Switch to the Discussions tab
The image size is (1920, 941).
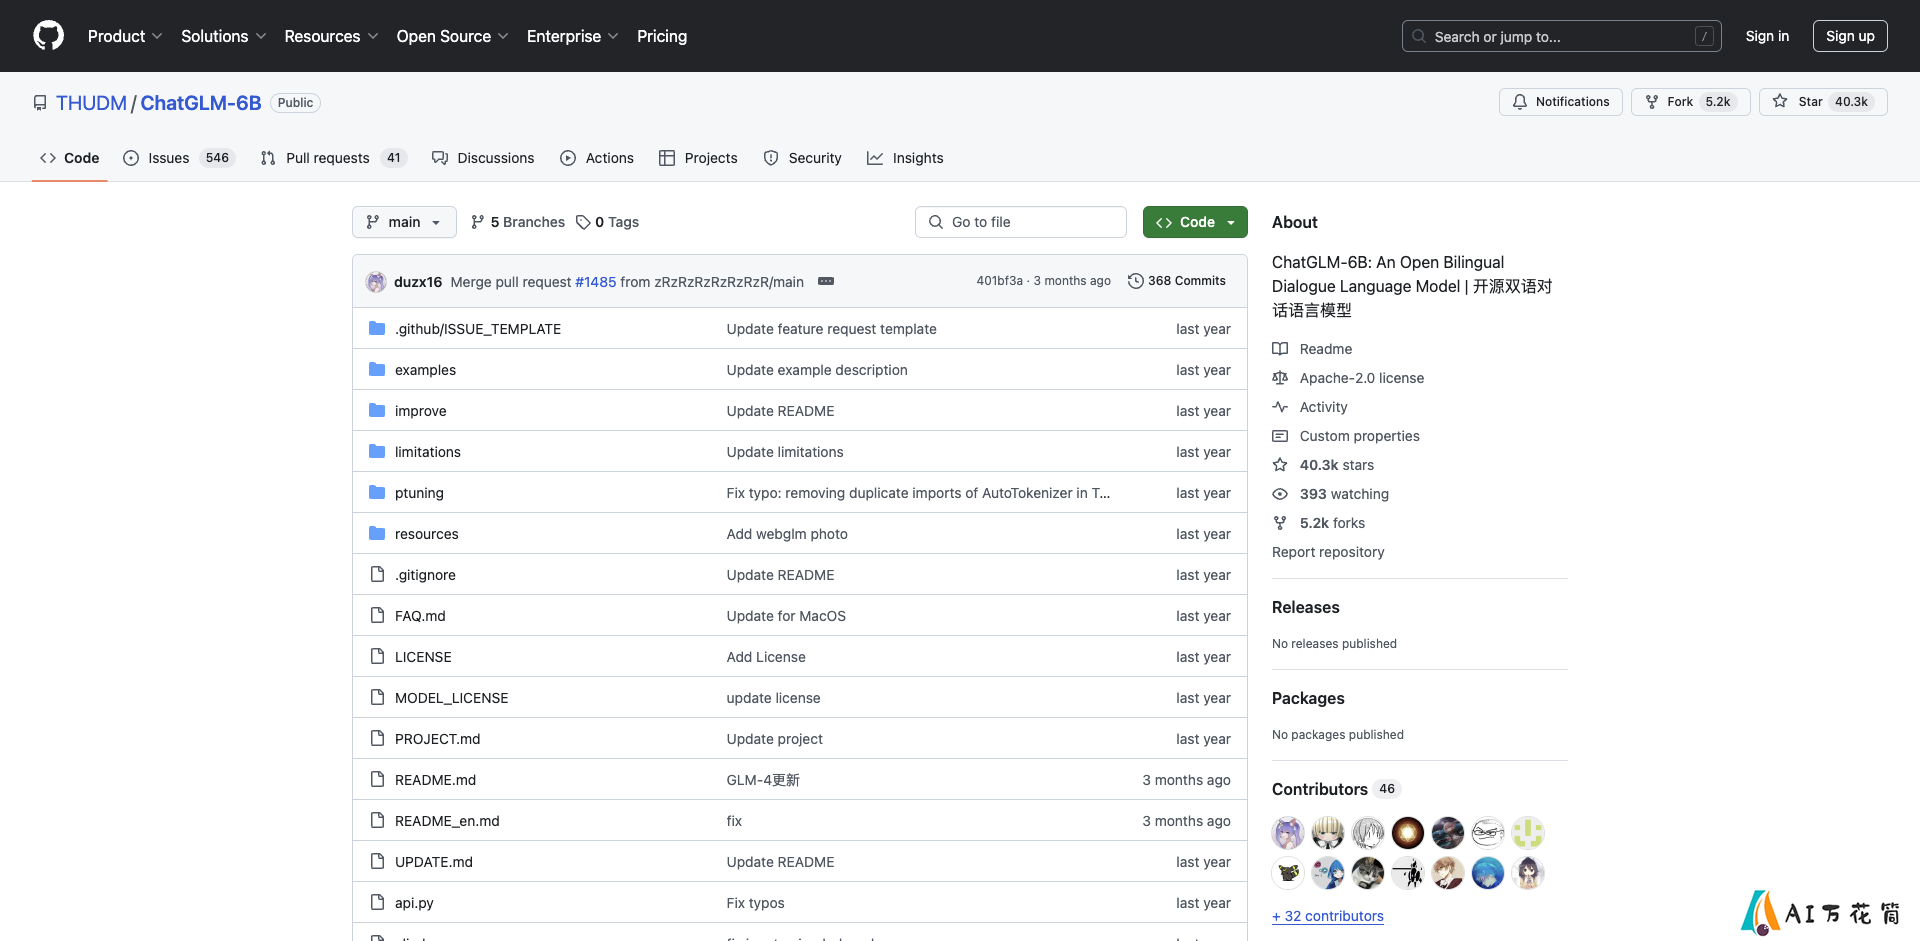[x=483, y=158]
